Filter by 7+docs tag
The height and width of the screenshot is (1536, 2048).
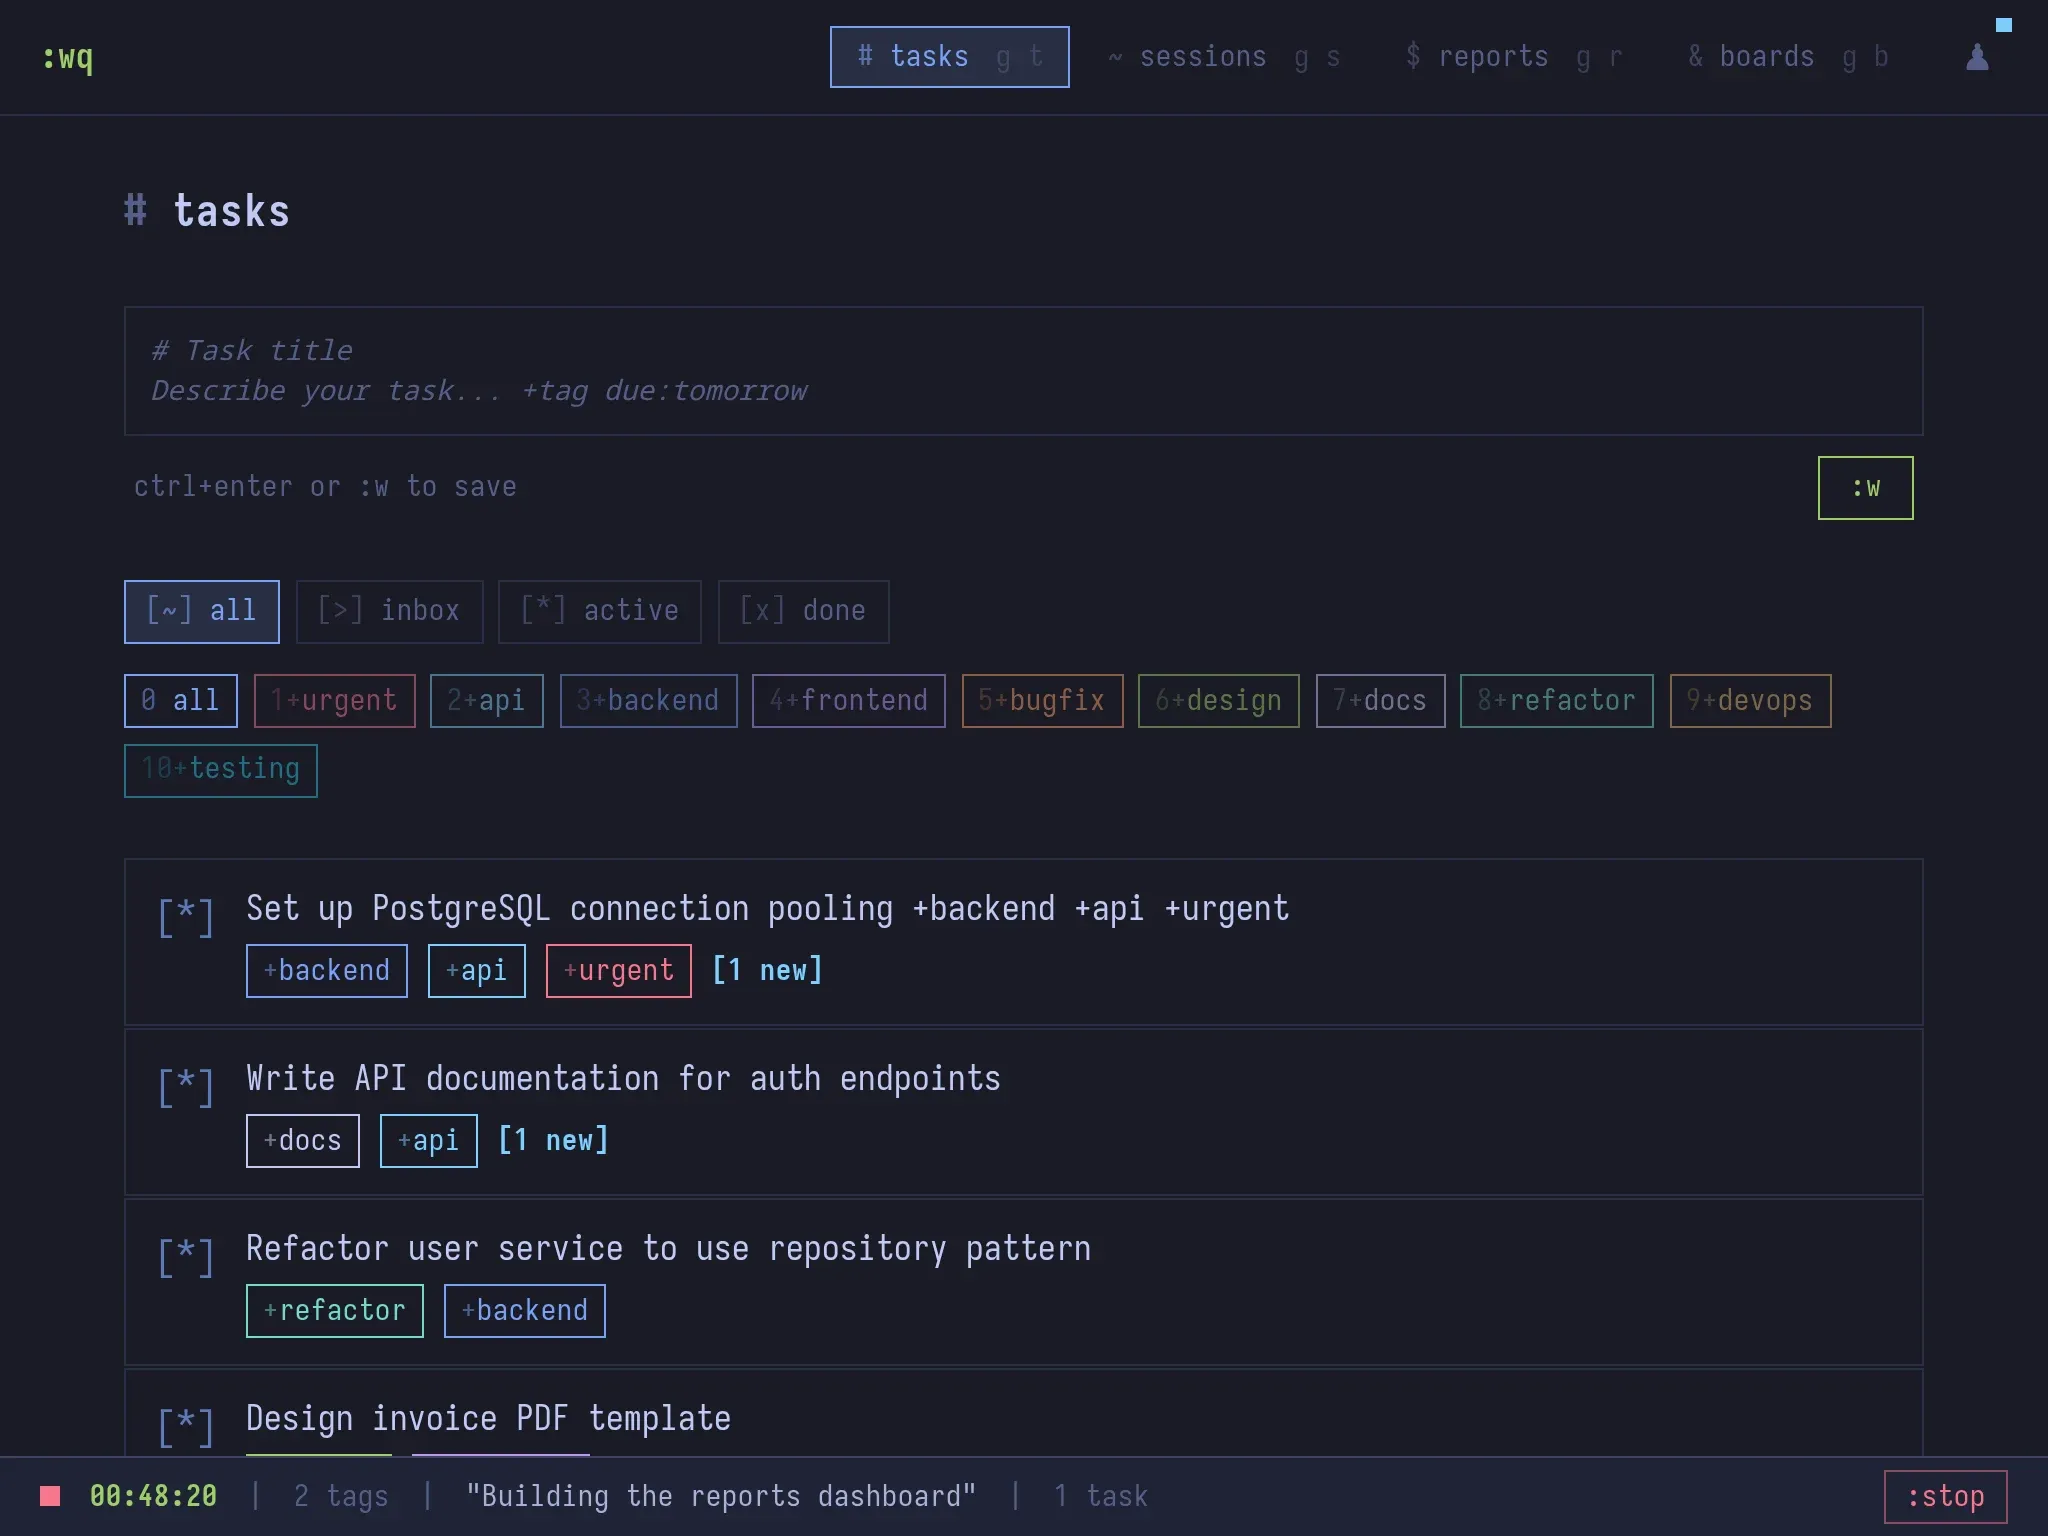1380,700
